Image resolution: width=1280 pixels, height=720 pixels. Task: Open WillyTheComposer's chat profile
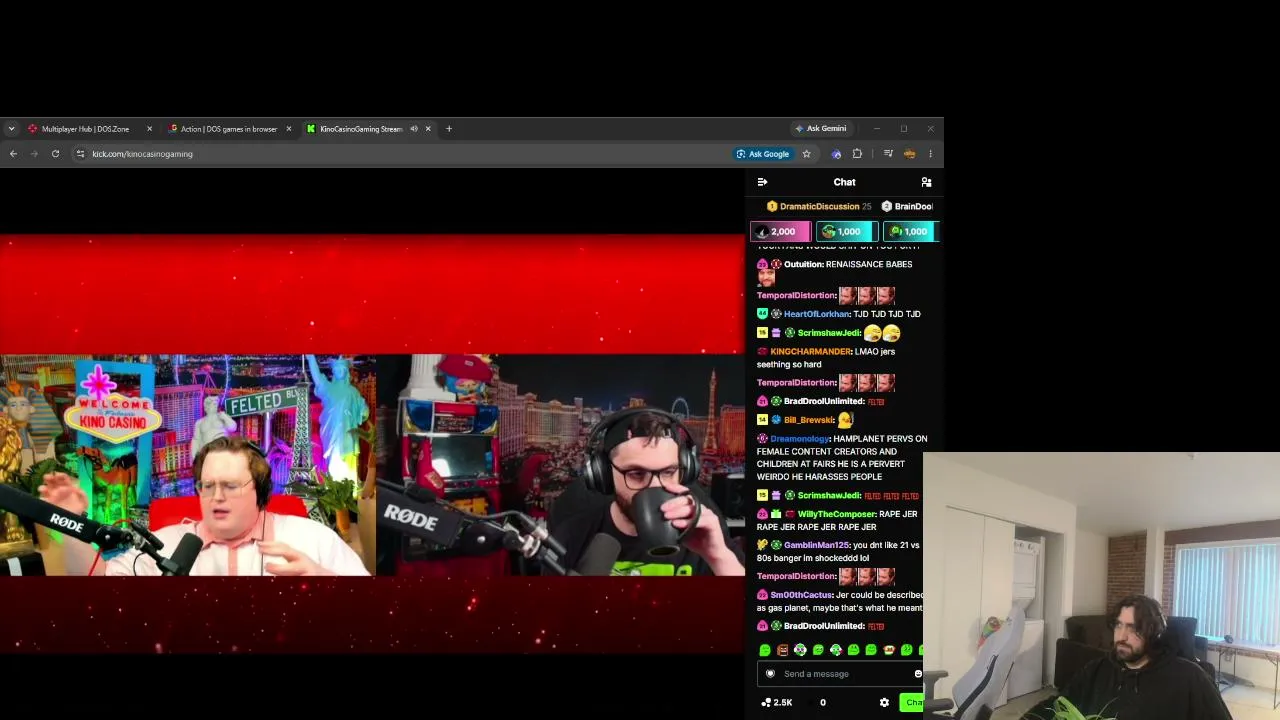click(x=837, y=514)
